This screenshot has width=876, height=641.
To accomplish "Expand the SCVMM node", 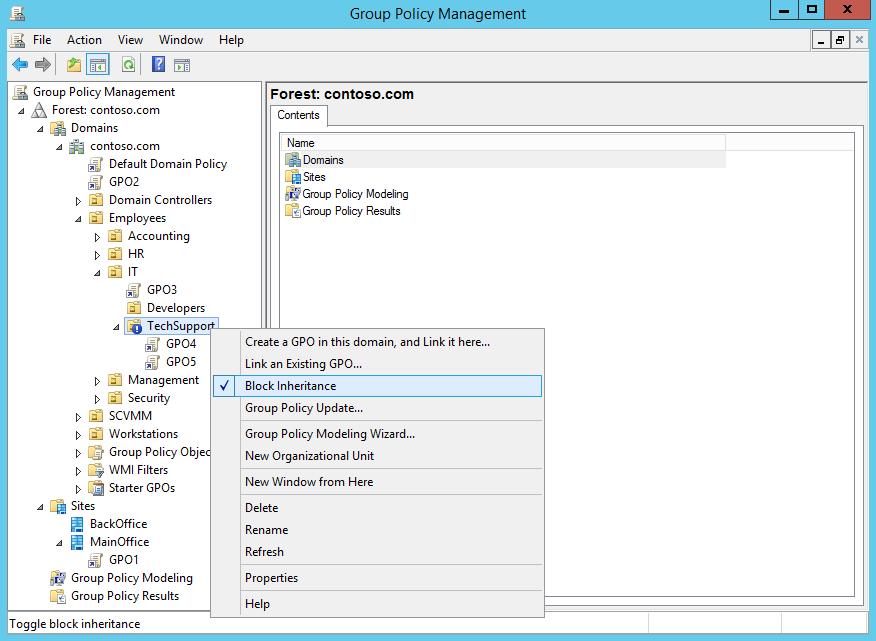I will click(x=78, y=417).
